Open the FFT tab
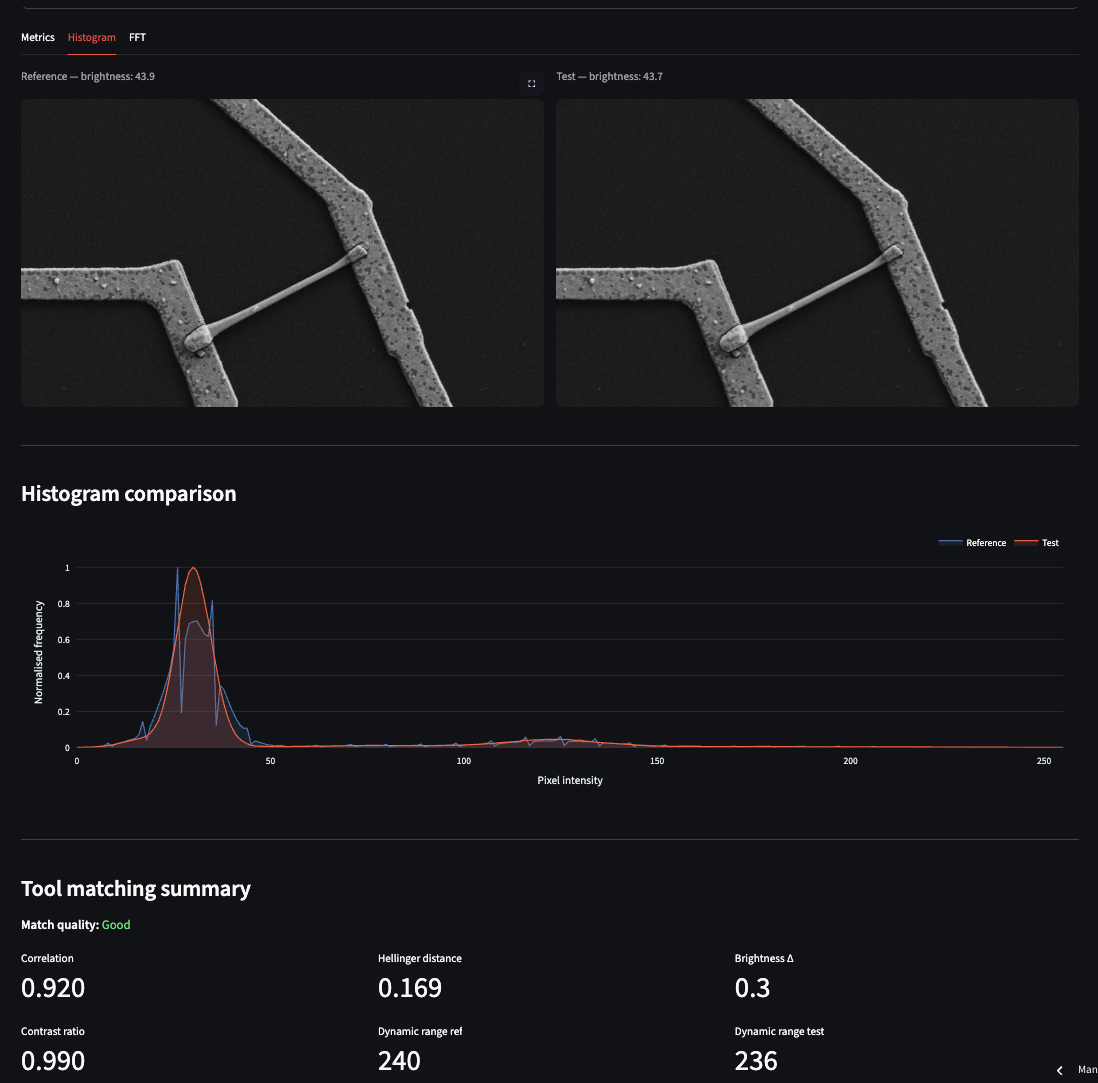This screenshot has width=1098, height=1083. point(137,37)
